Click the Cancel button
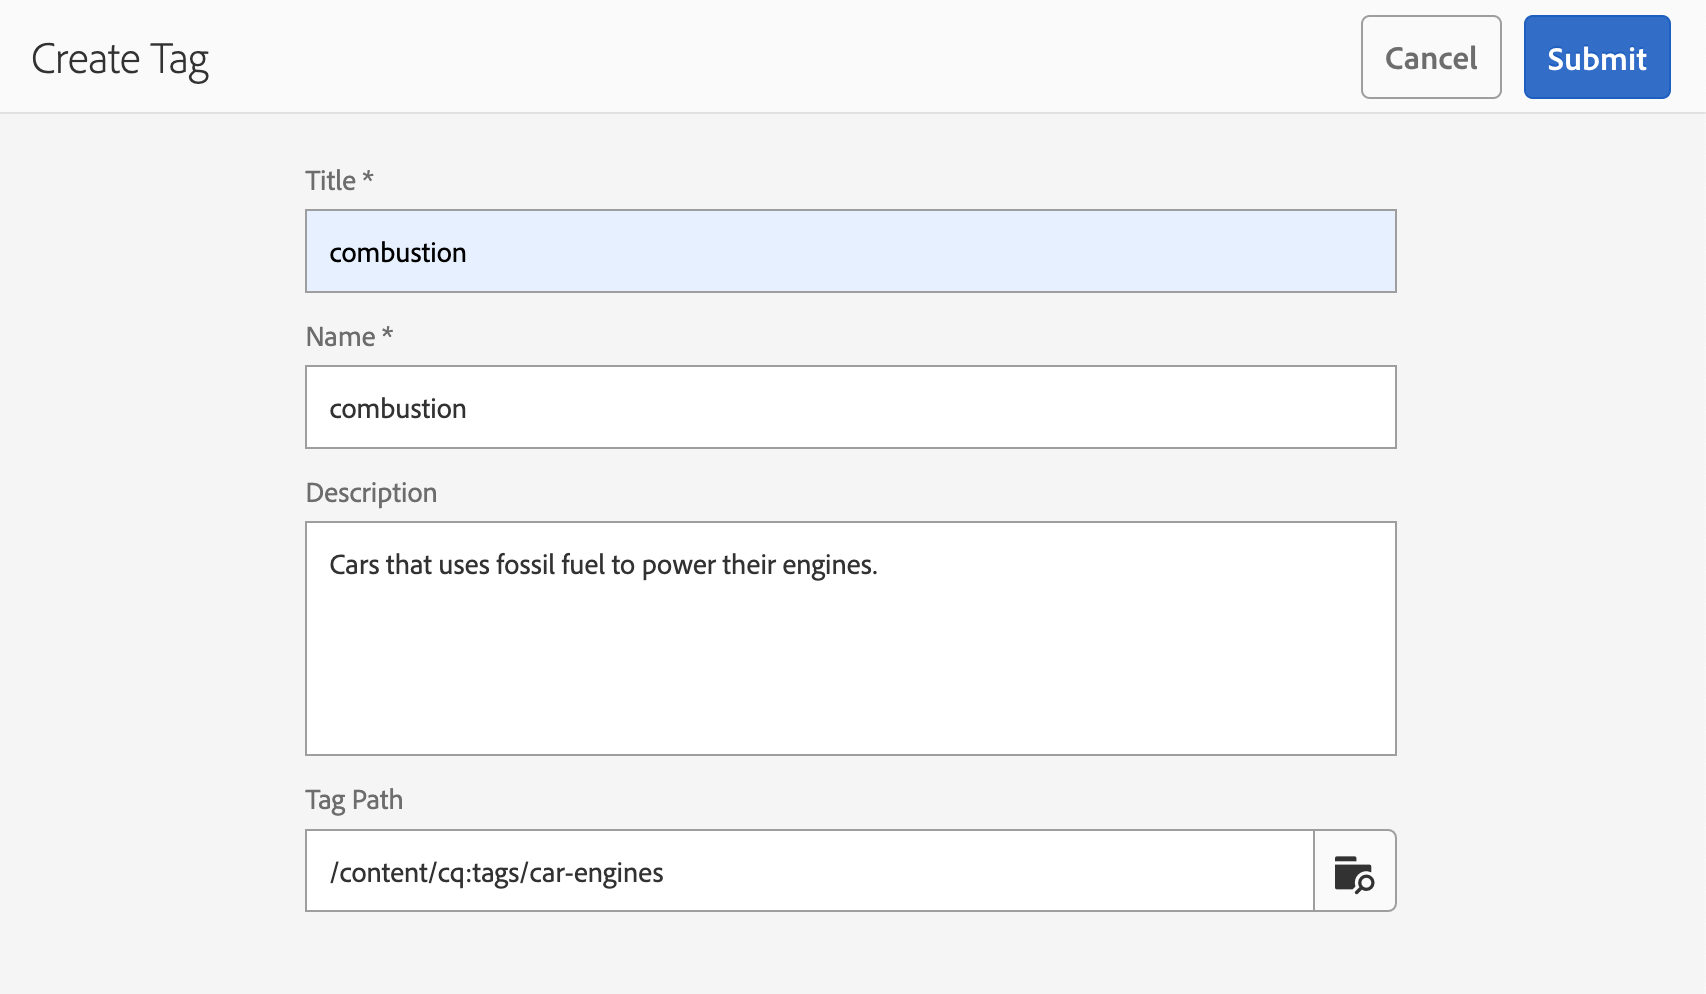 [x=1431, y=57]
